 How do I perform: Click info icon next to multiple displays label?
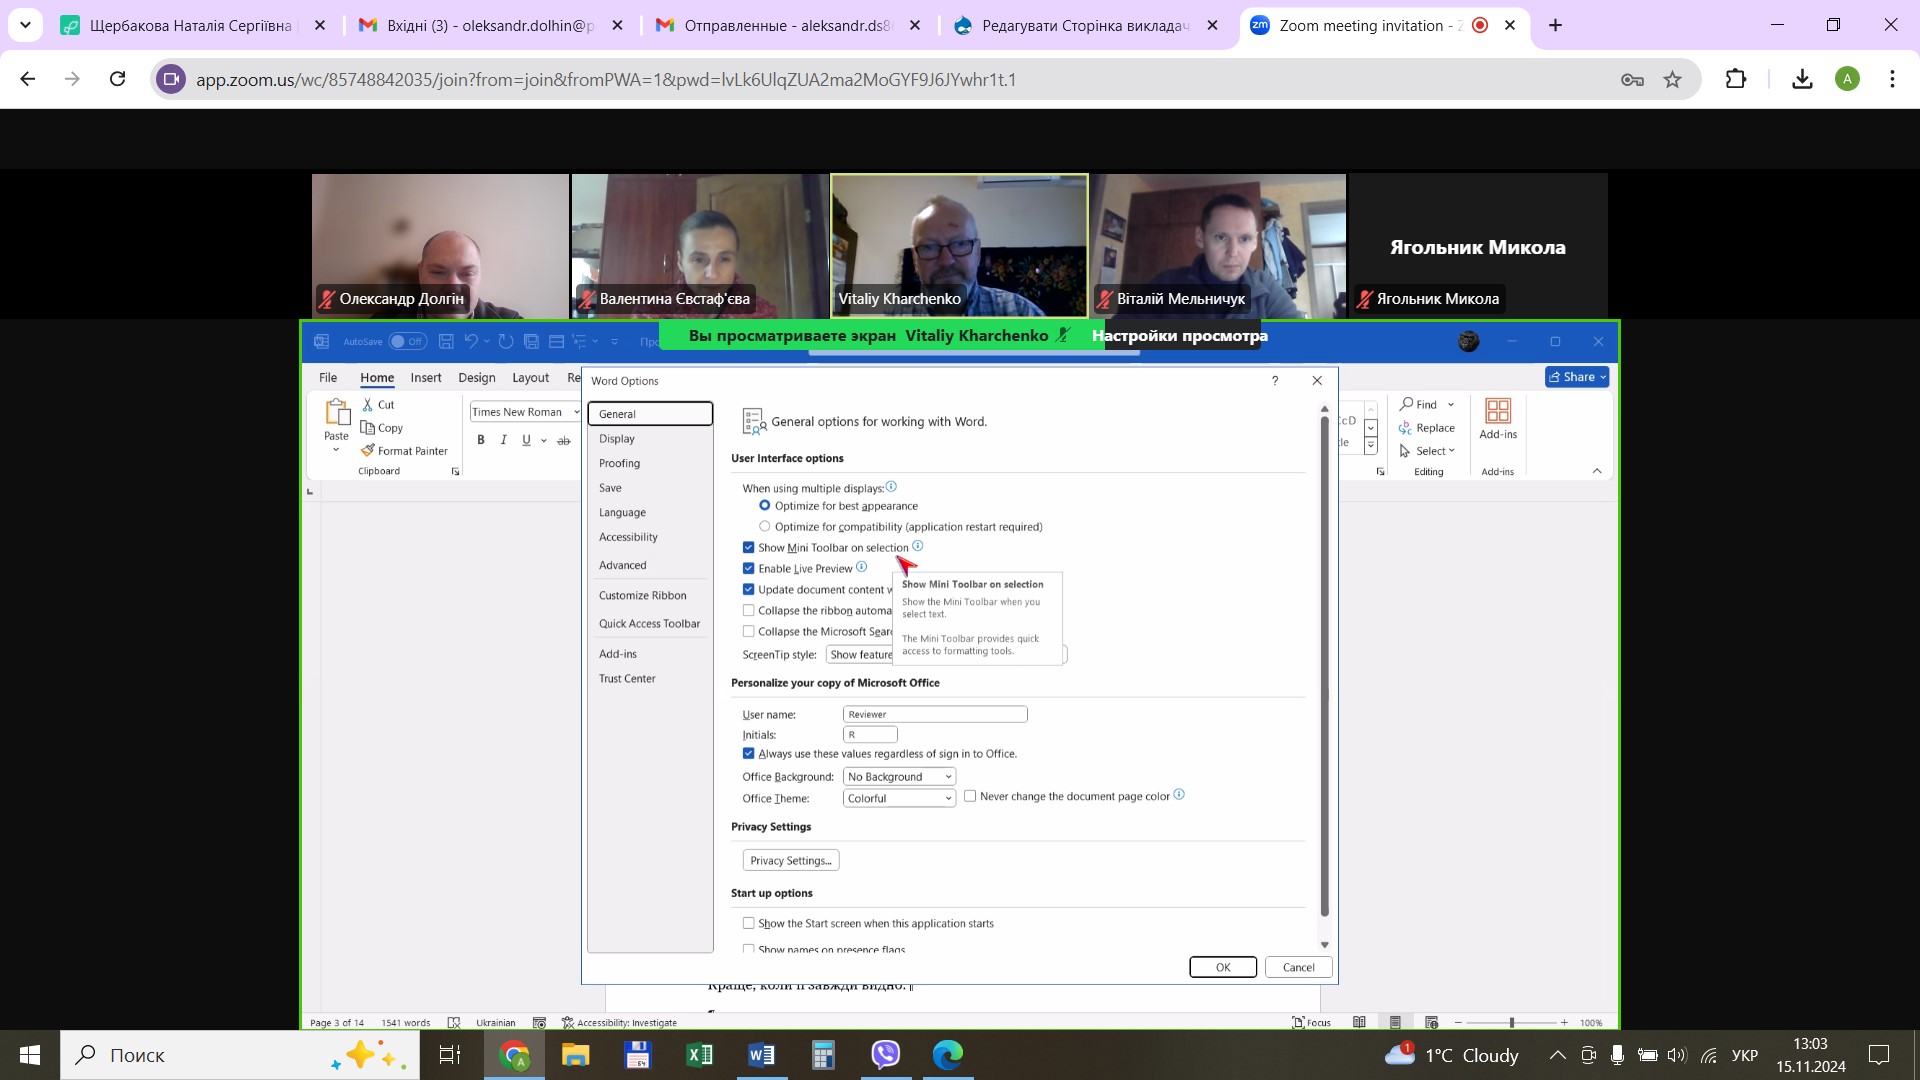pyautogui.click(x=891, y=487)
